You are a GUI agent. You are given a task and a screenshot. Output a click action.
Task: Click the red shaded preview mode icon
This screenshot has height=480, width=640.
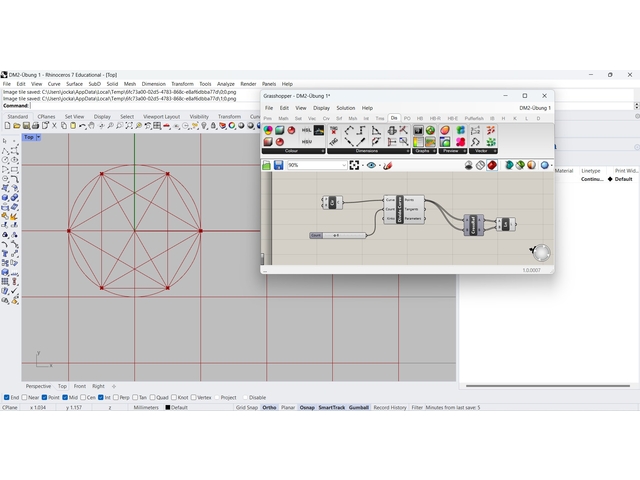494,165
